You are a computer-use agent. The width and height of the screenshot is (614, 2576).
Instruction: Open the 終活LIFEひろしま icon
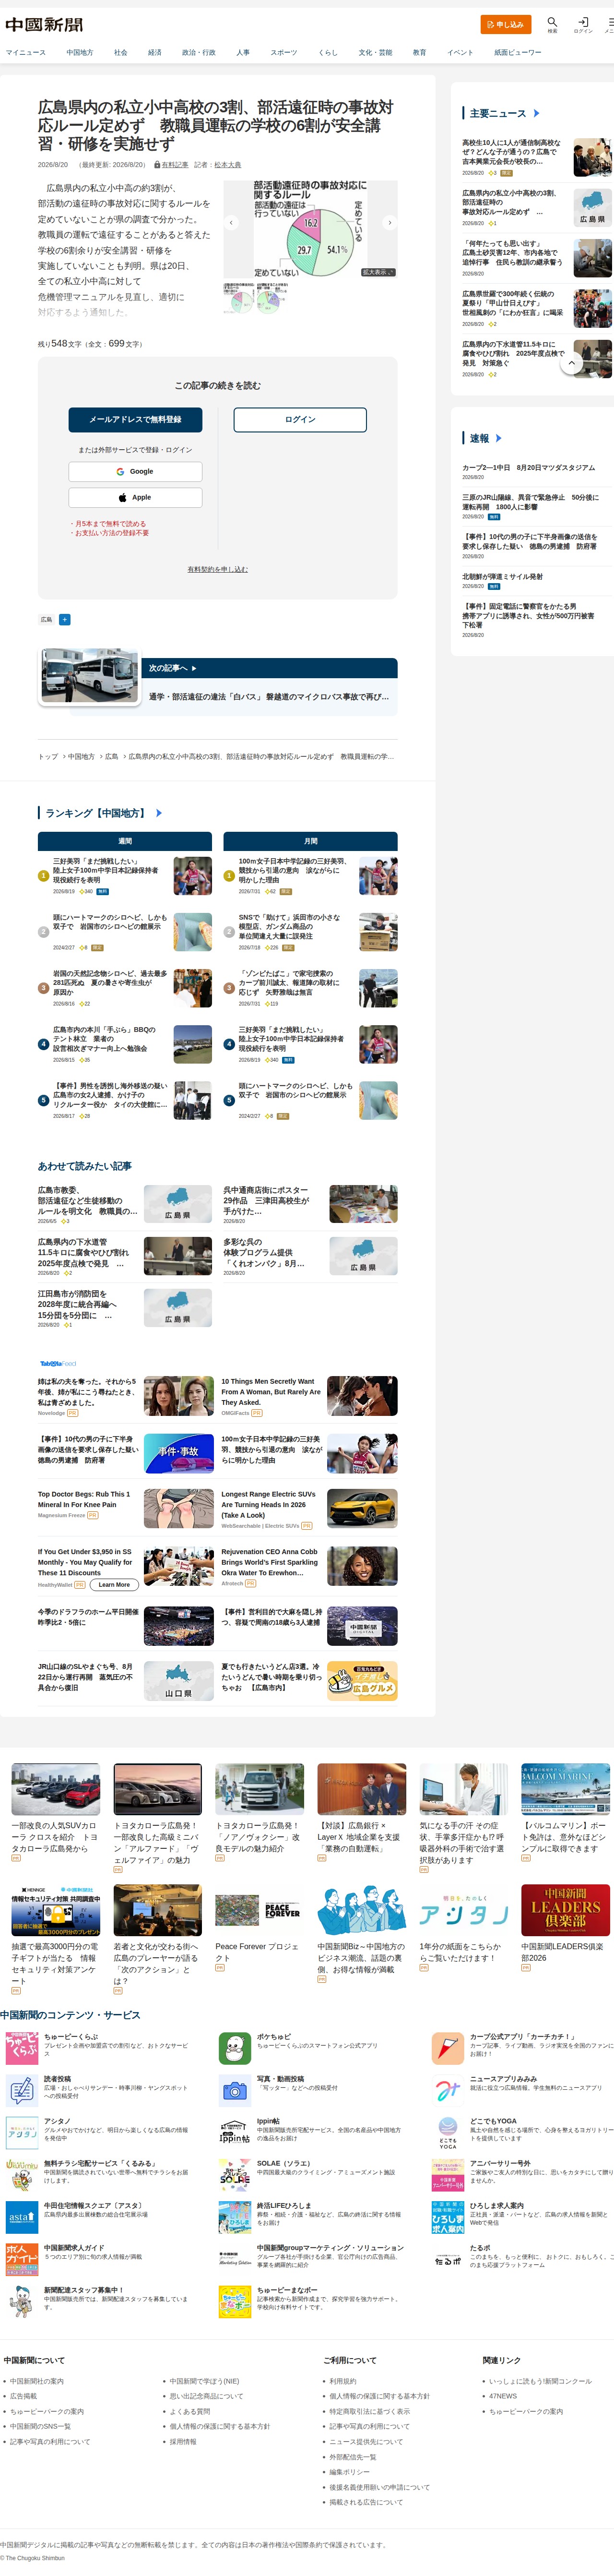point(235,2217)
